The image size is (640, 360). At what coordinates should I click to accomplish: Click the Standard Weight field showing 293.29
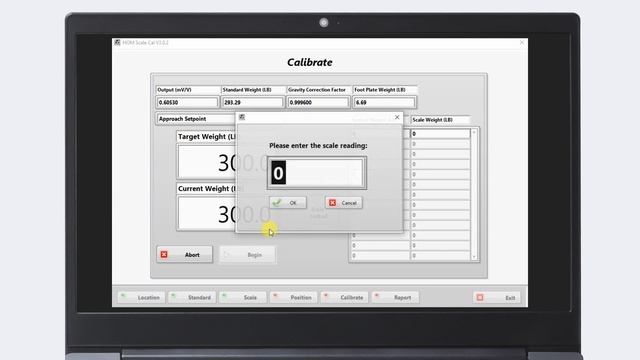click(x=252, y=102)
